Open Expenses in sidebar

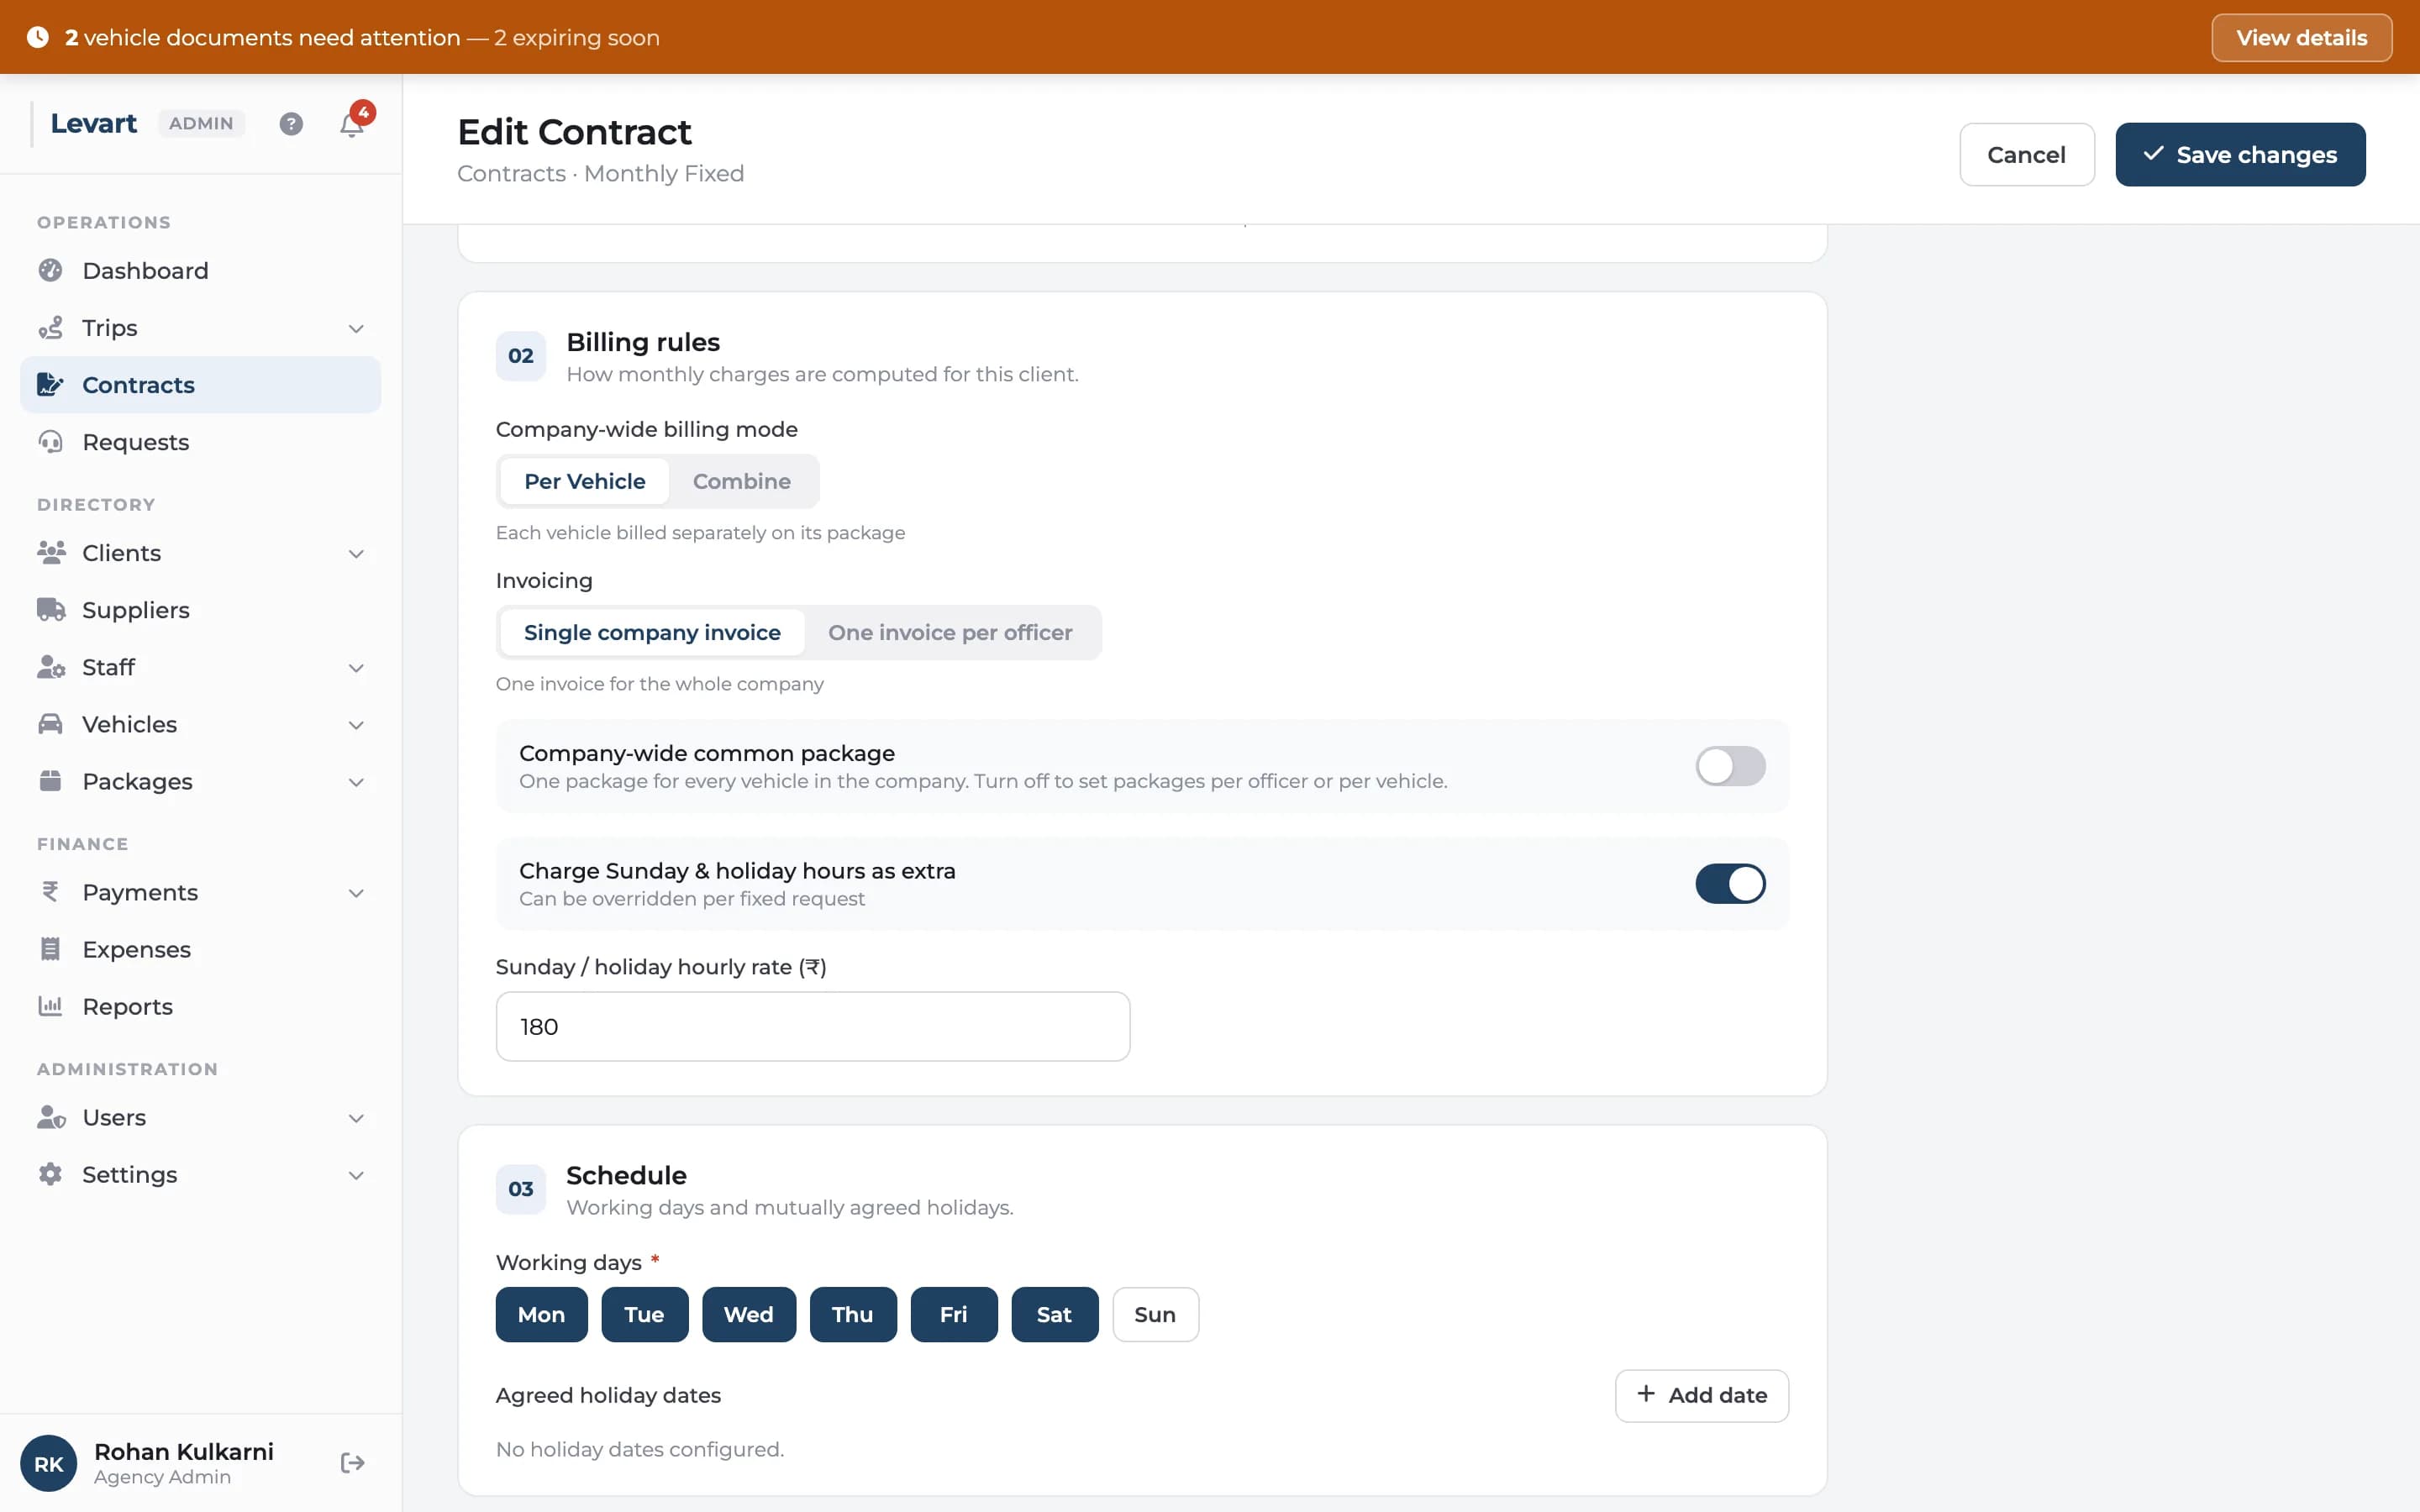click(201, 949)
